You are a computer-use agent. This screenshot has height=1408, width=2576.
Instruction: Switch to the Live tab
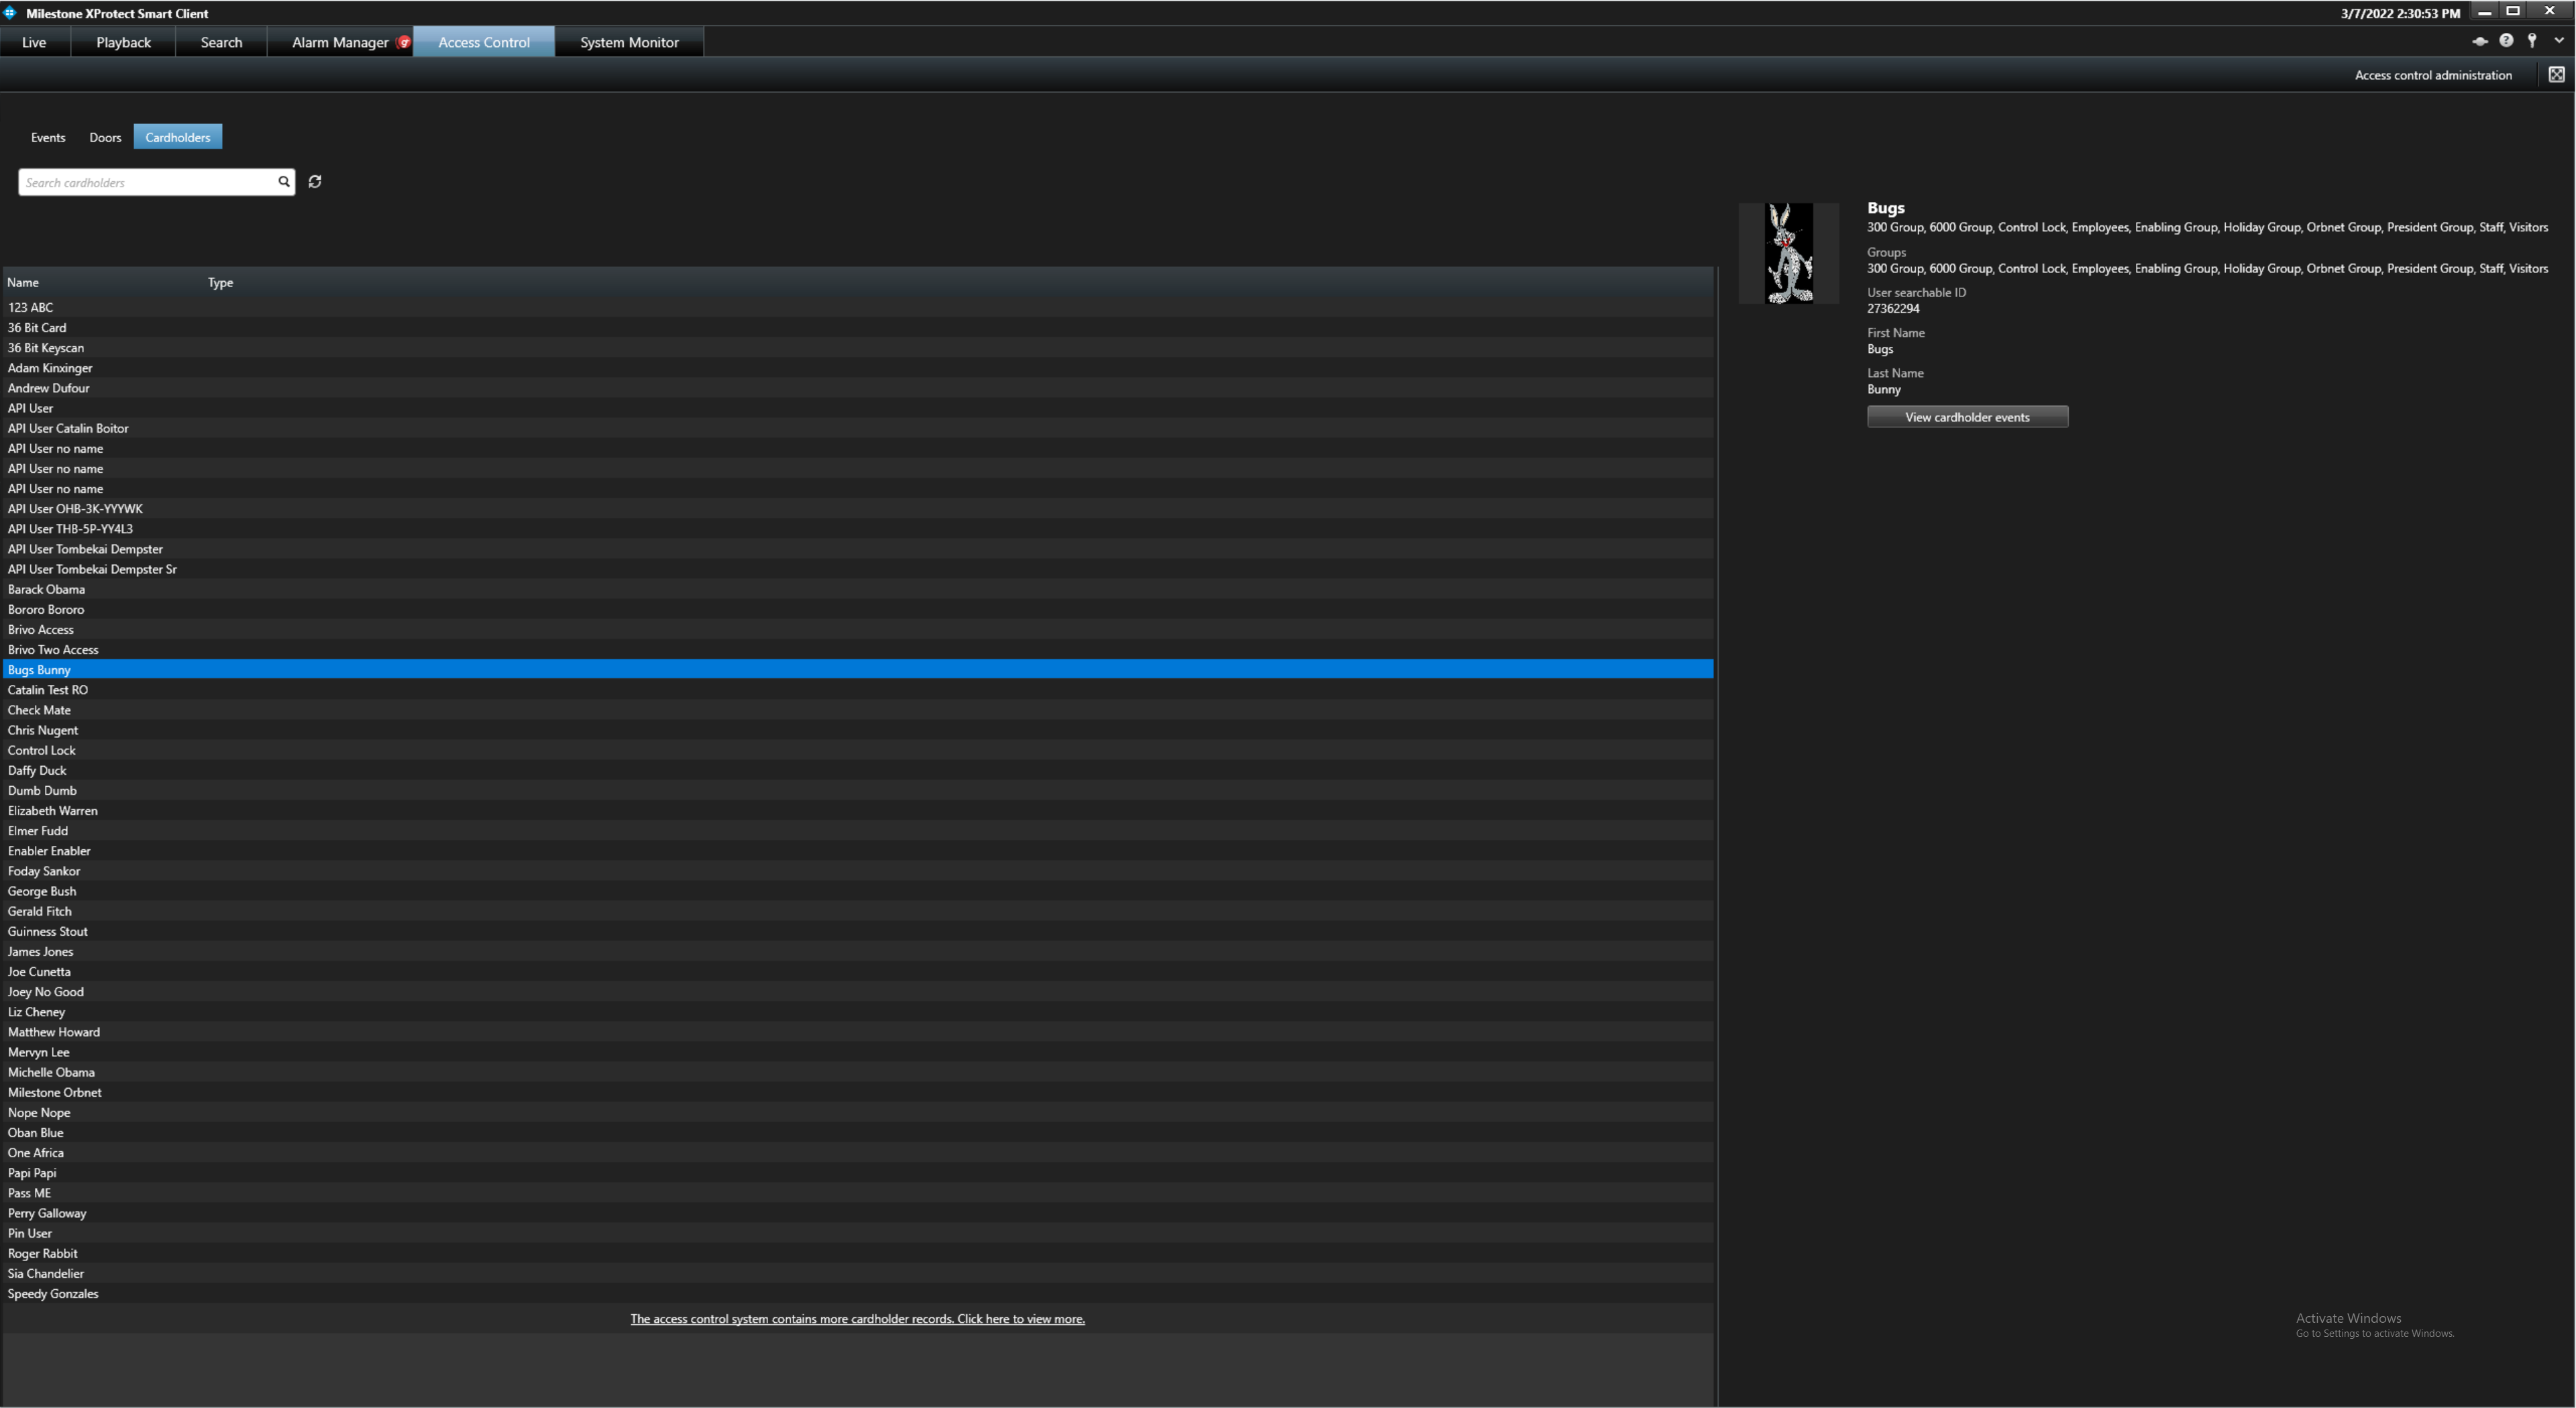click(x=34, y=42)
